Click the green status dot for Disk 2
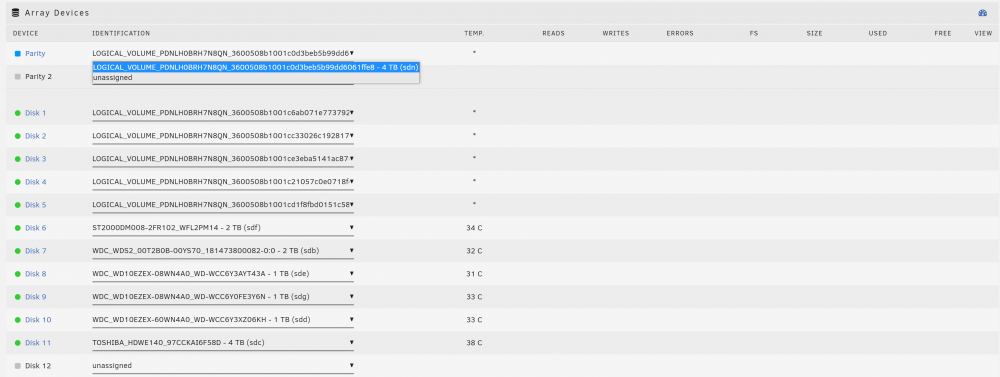Viewport: 1000px width, 377px height. 18,136
